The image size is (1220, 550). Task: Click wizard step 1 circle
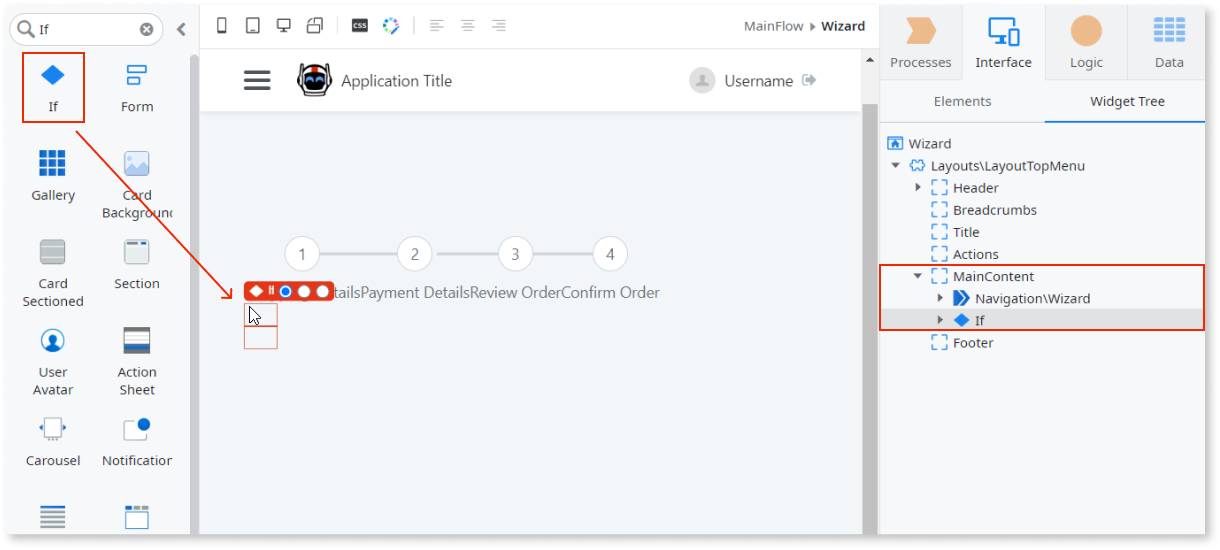[x=302, y=254]
